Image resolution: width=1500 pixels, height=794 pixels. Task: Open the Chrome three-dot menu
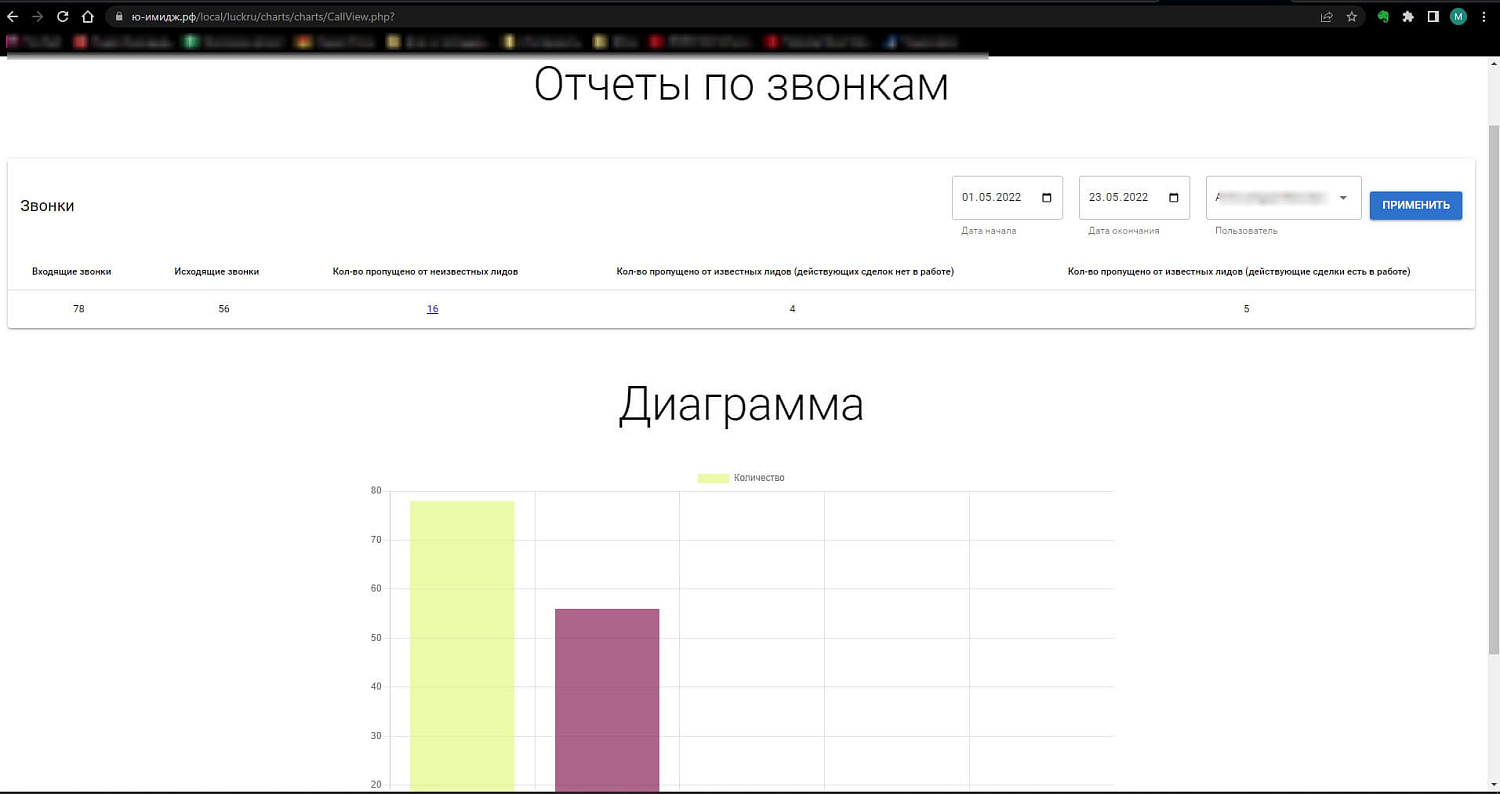(1485, 17)
